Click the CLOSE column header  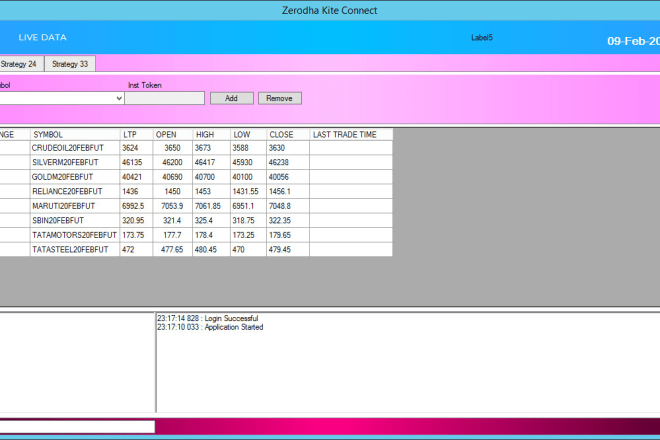point(288,134)
